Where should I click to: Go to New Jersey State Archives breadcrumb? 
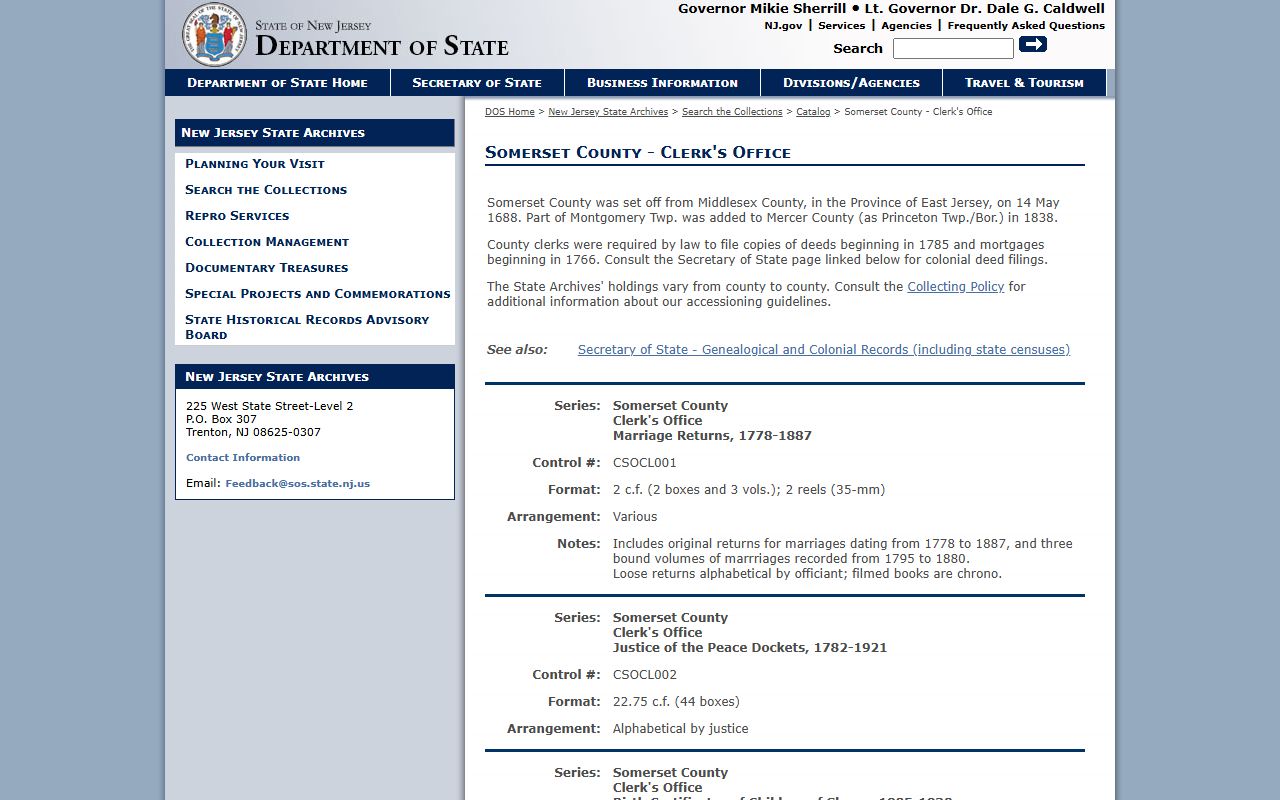[608, 112]
